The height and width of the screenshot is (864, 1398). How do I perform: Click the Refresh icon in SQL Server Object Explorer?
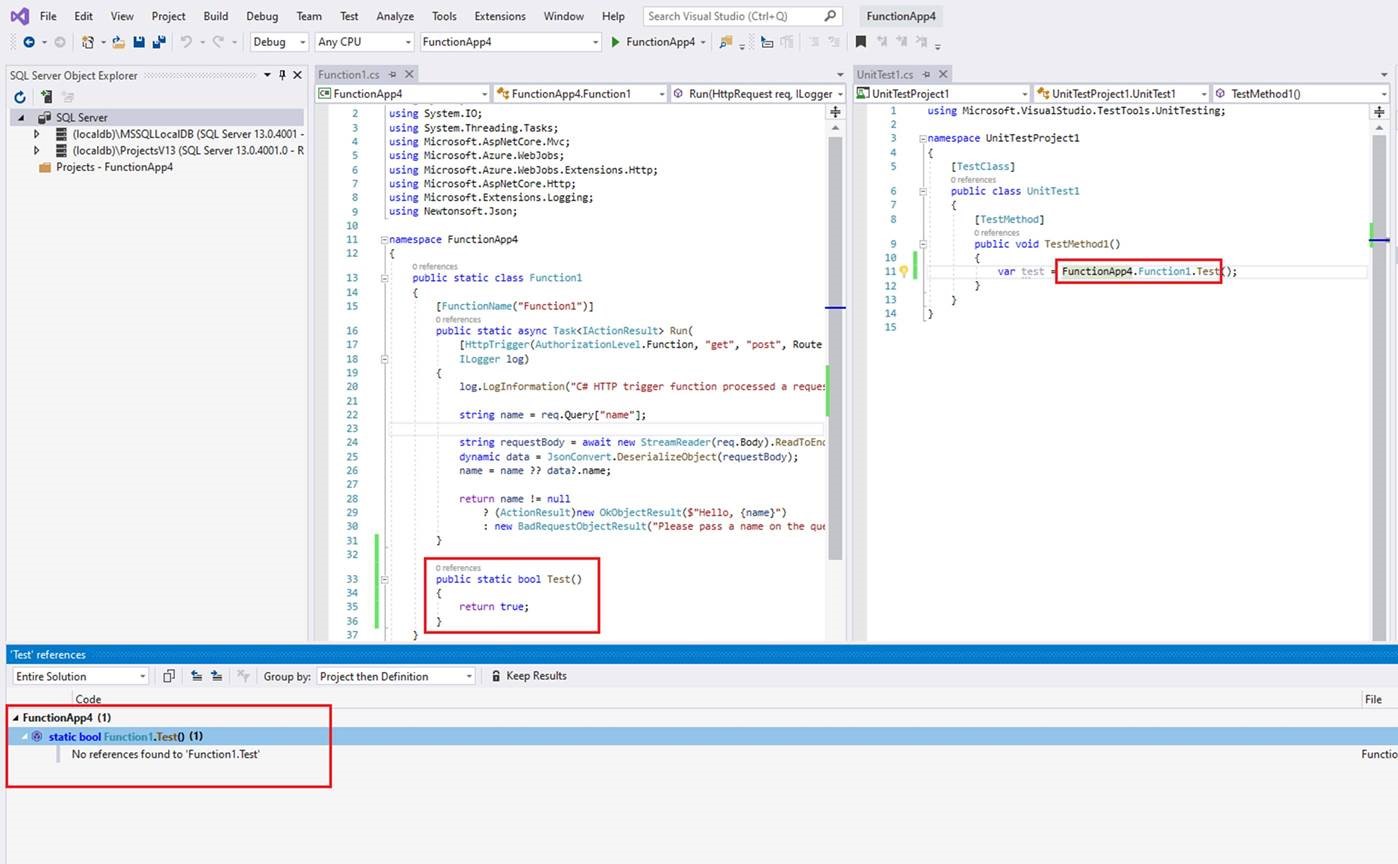click(x=17, y=96)
